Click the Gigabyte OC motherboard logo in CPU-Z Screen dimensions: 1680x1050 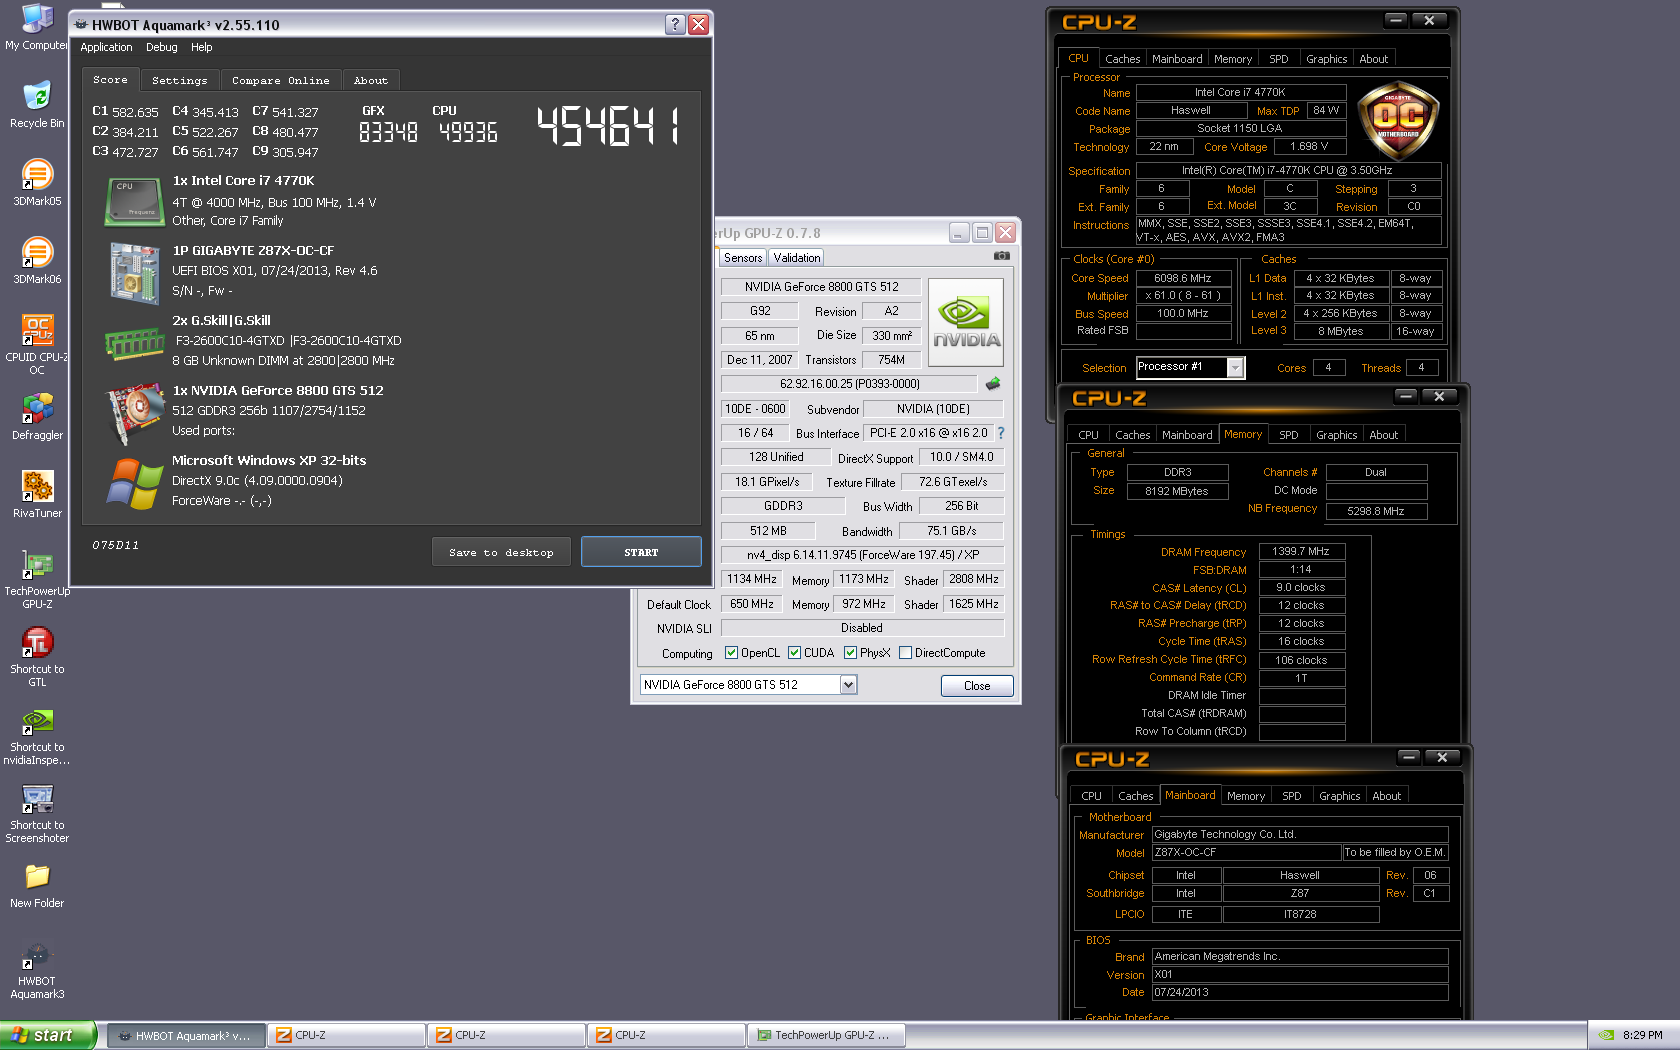1398,122
